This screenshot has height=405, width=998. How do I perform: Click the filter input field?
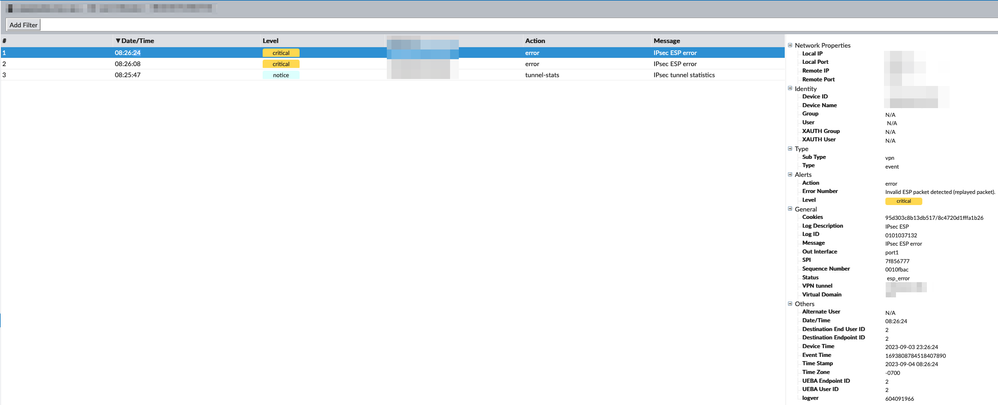519,25
